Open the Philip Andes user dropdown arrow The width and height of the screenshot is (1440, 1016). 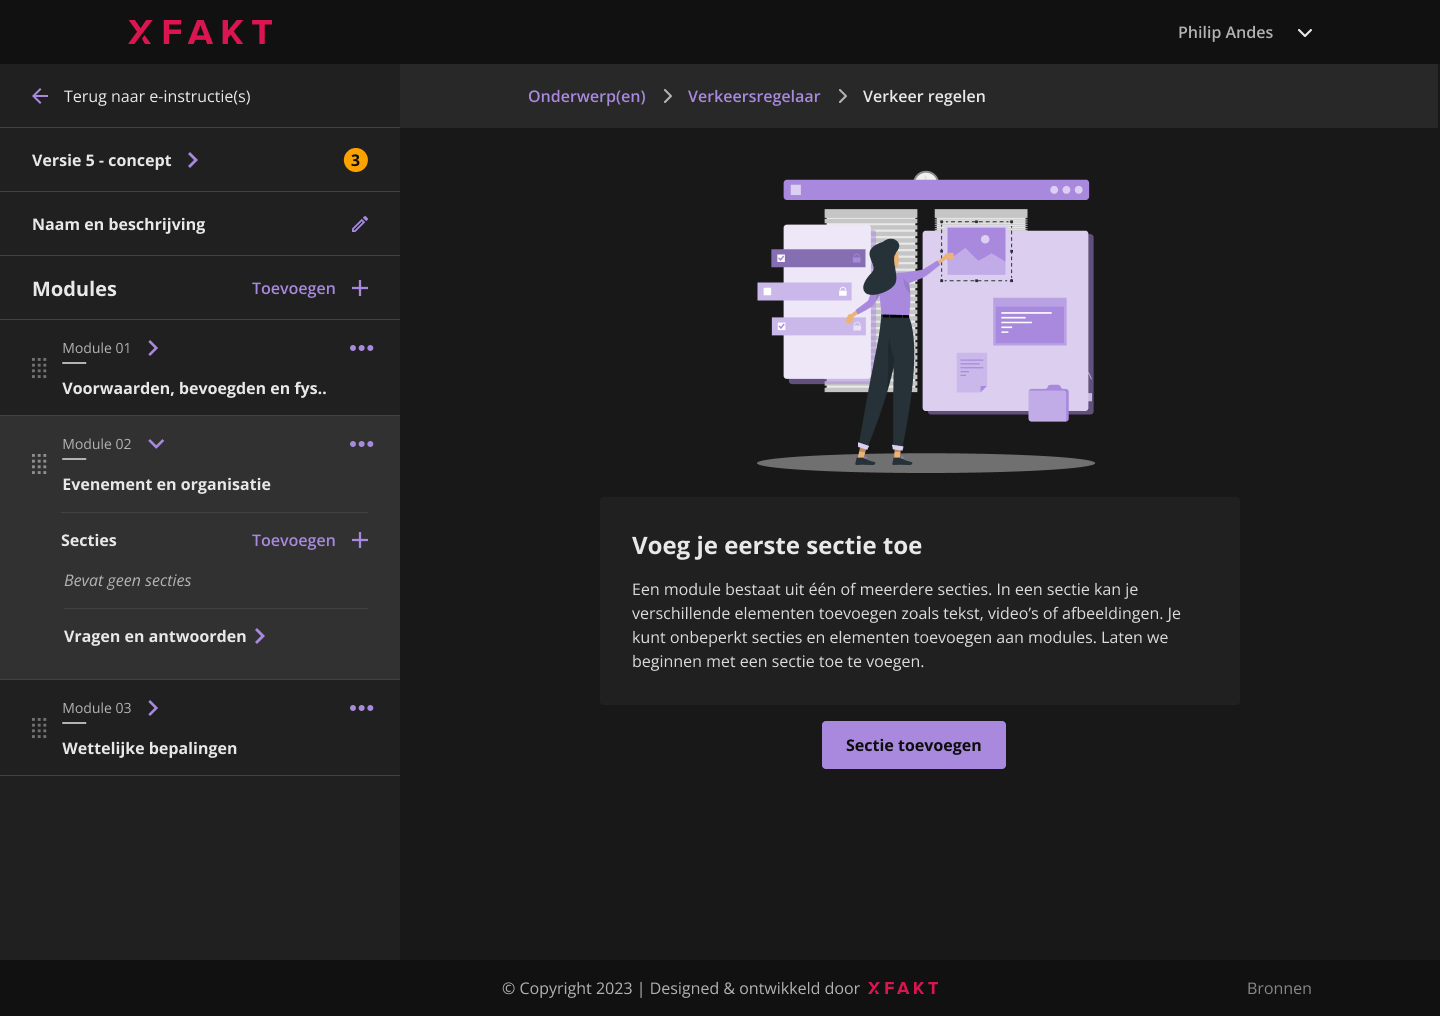[1305, 33]
